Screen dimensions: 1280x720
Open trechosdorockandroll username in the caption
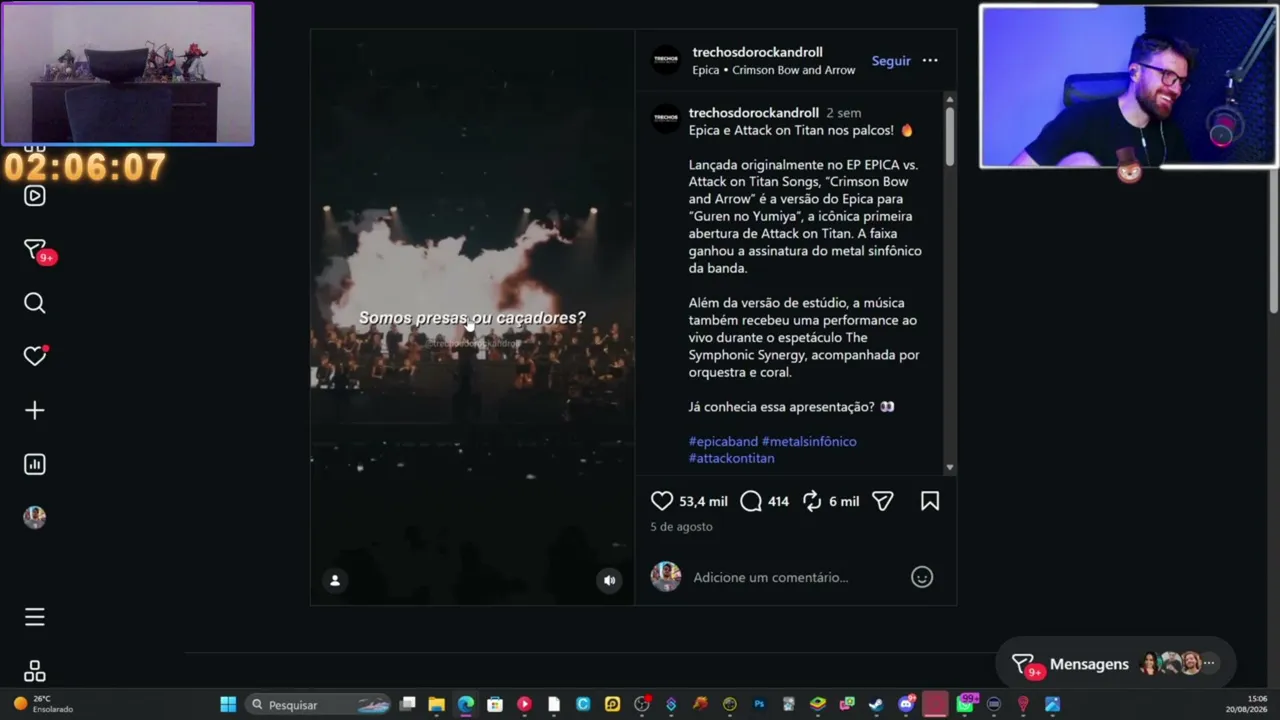click(753, 113)
